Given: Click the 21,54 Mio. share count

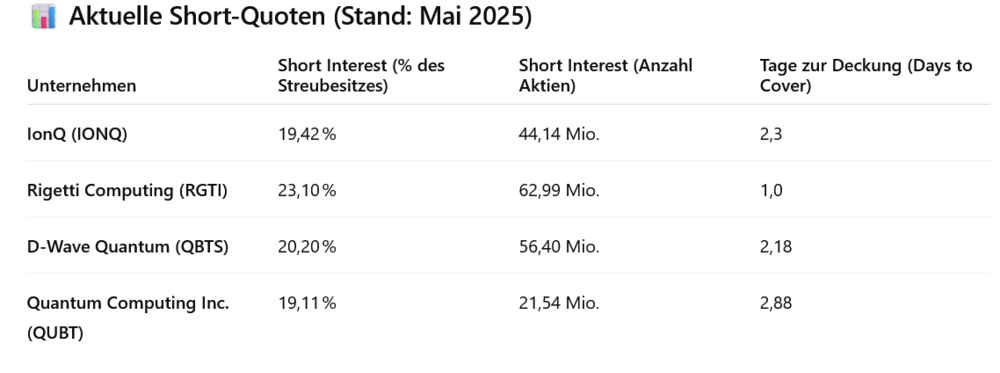Looking at the screenshot, I should [559, 303].
